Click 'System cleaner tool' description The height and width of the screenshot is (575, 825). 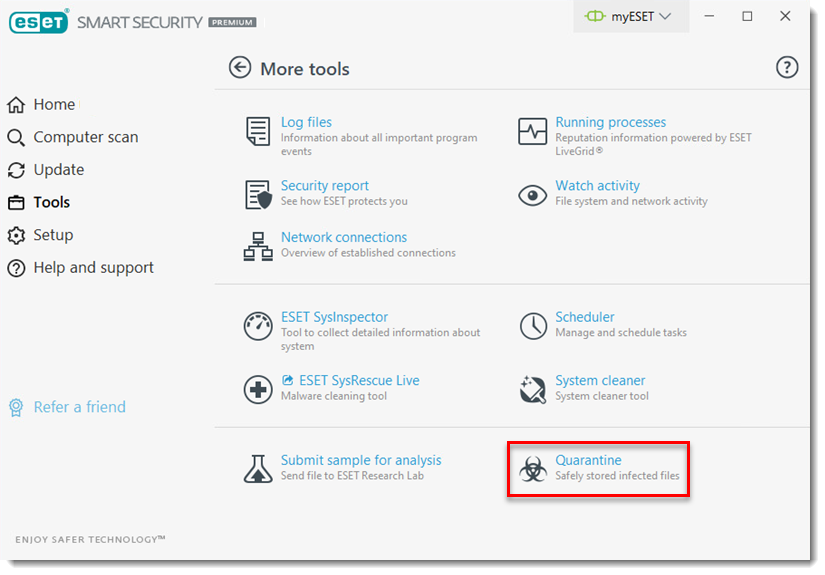point(602,396)
